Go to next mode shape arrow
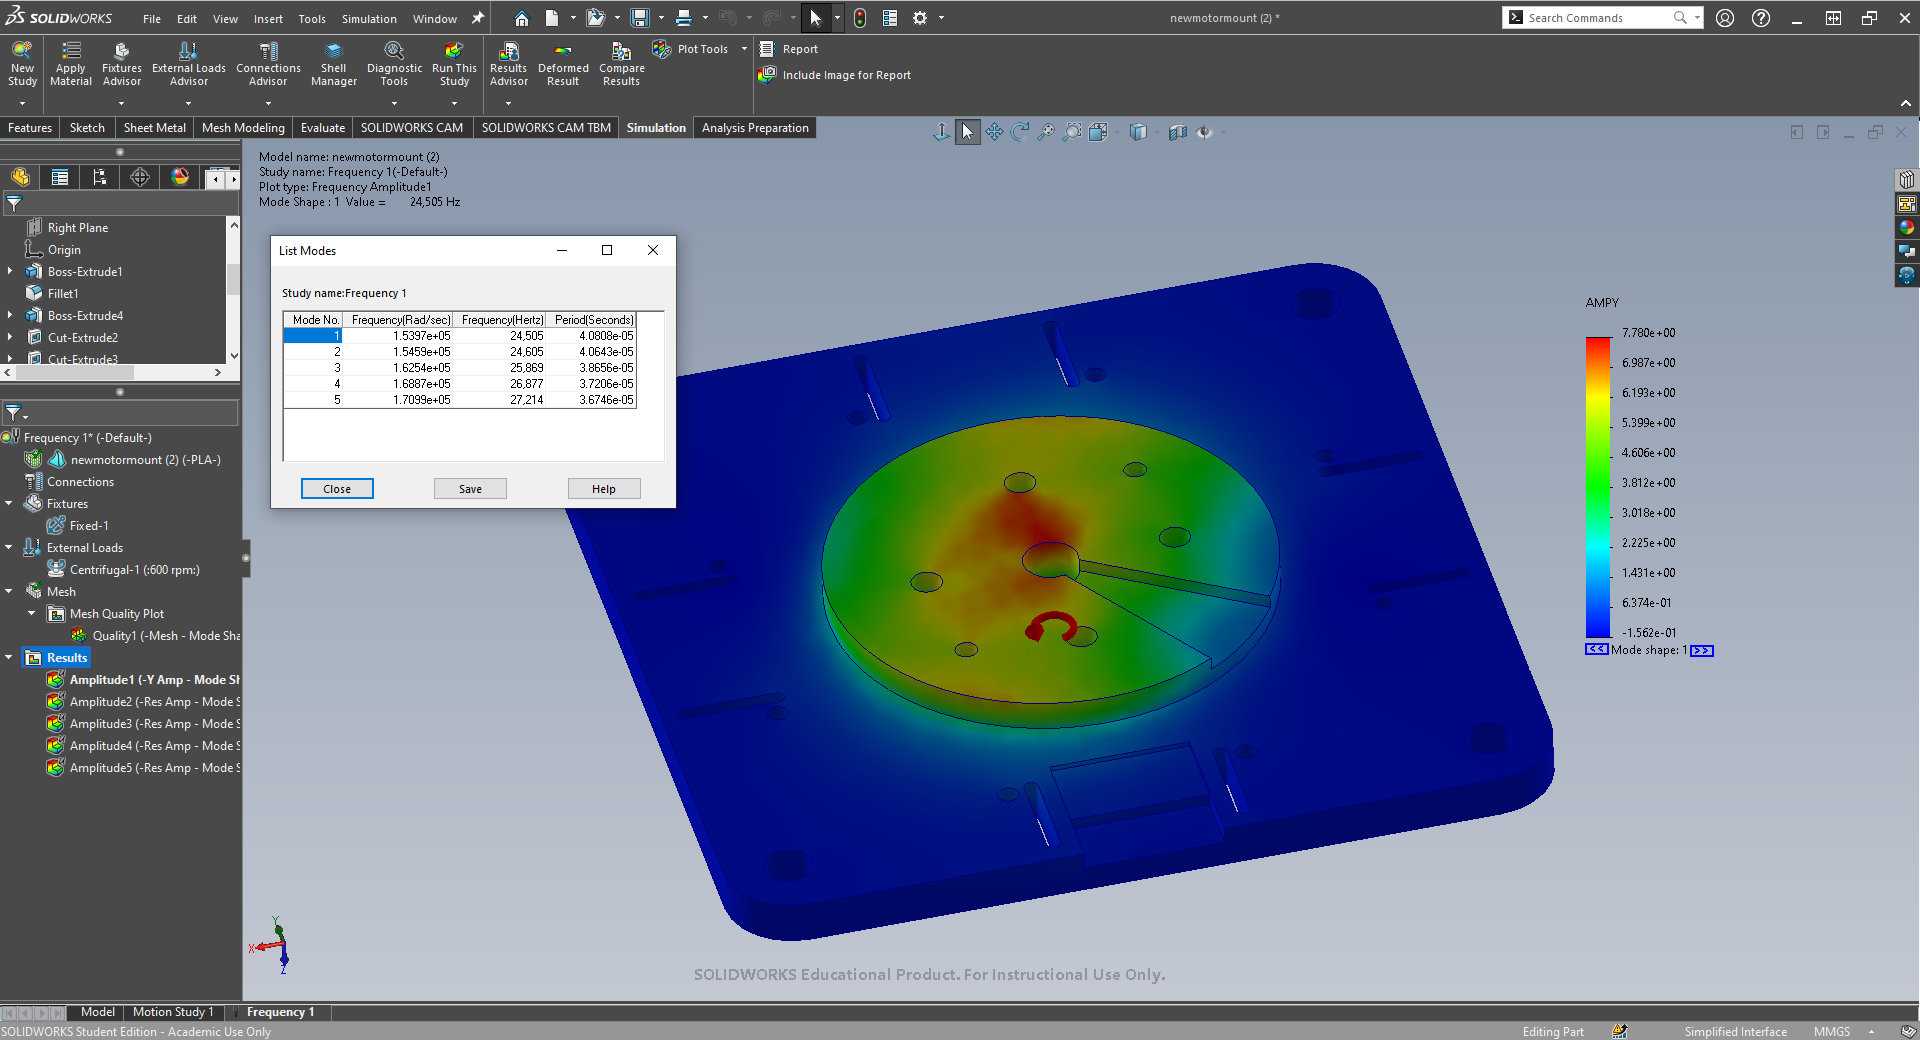The width and height of the screenshot is (1920, 1040). click(x=1702, y=650)
